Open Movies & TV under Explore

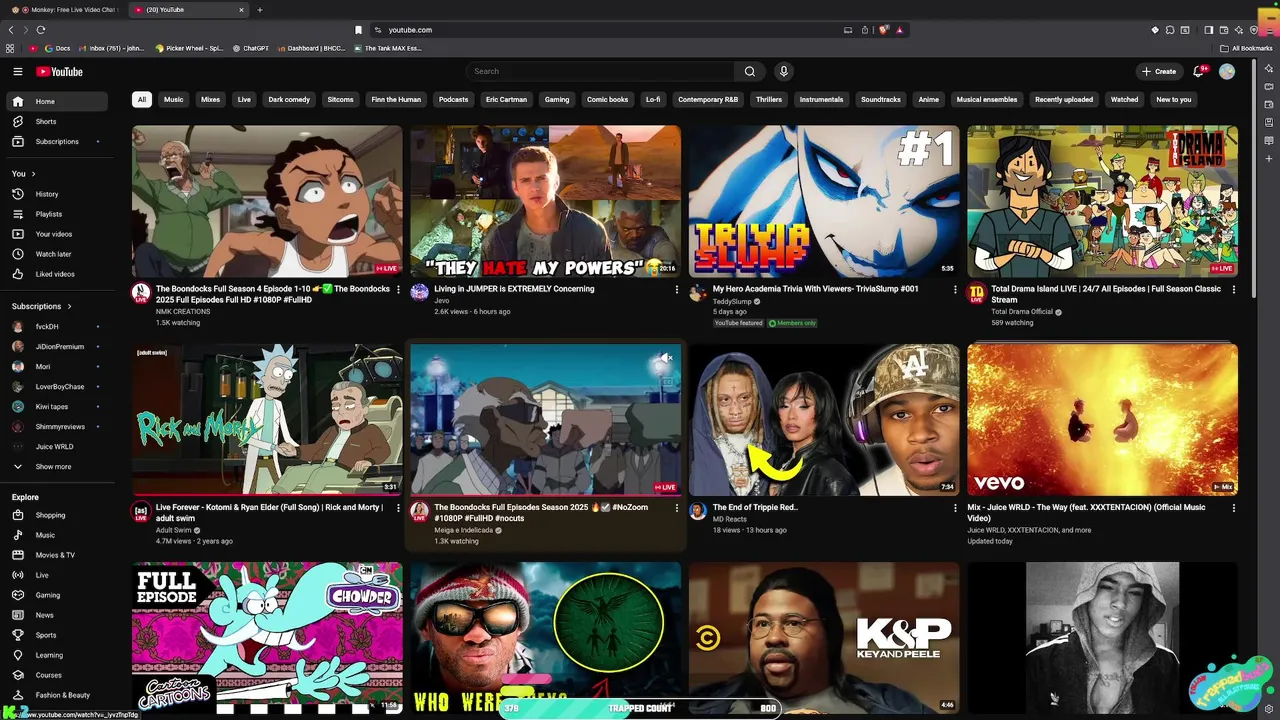pyautogui.click(x=57, y=555)
